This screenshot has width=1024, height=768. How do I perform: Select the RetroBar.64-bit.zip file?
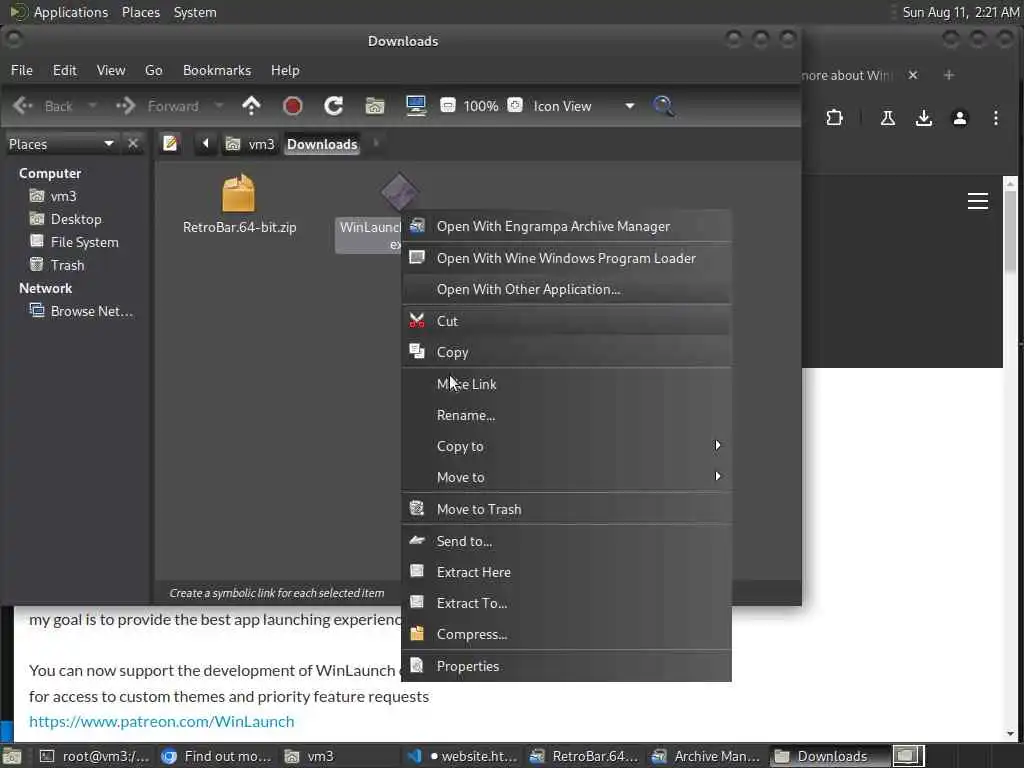239,204
